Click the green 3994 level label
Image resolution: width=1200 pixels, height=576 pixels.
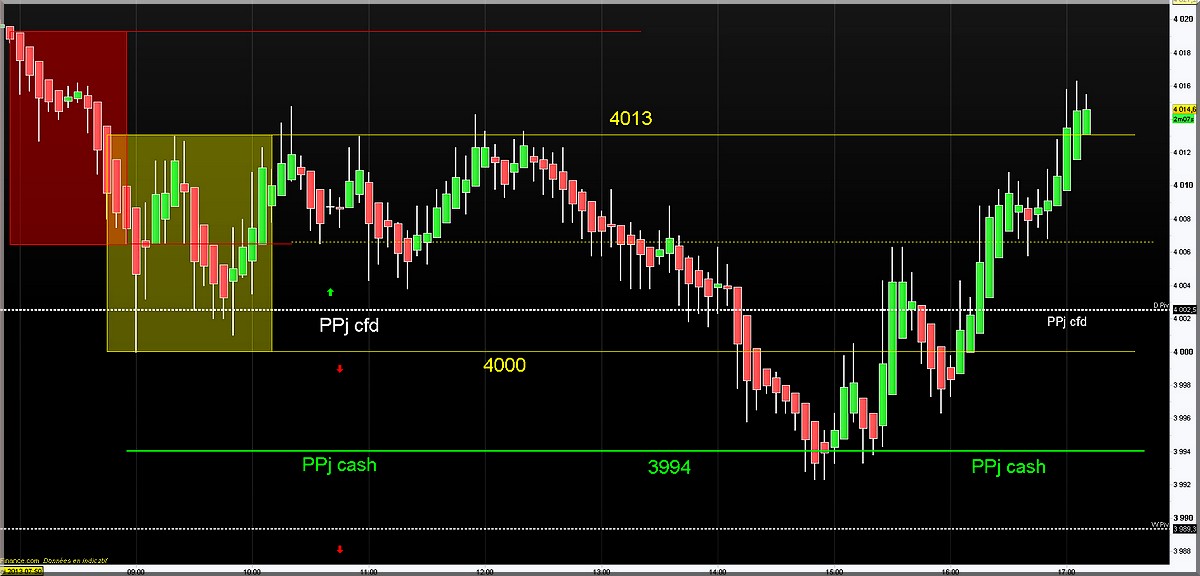pos(670,467)
